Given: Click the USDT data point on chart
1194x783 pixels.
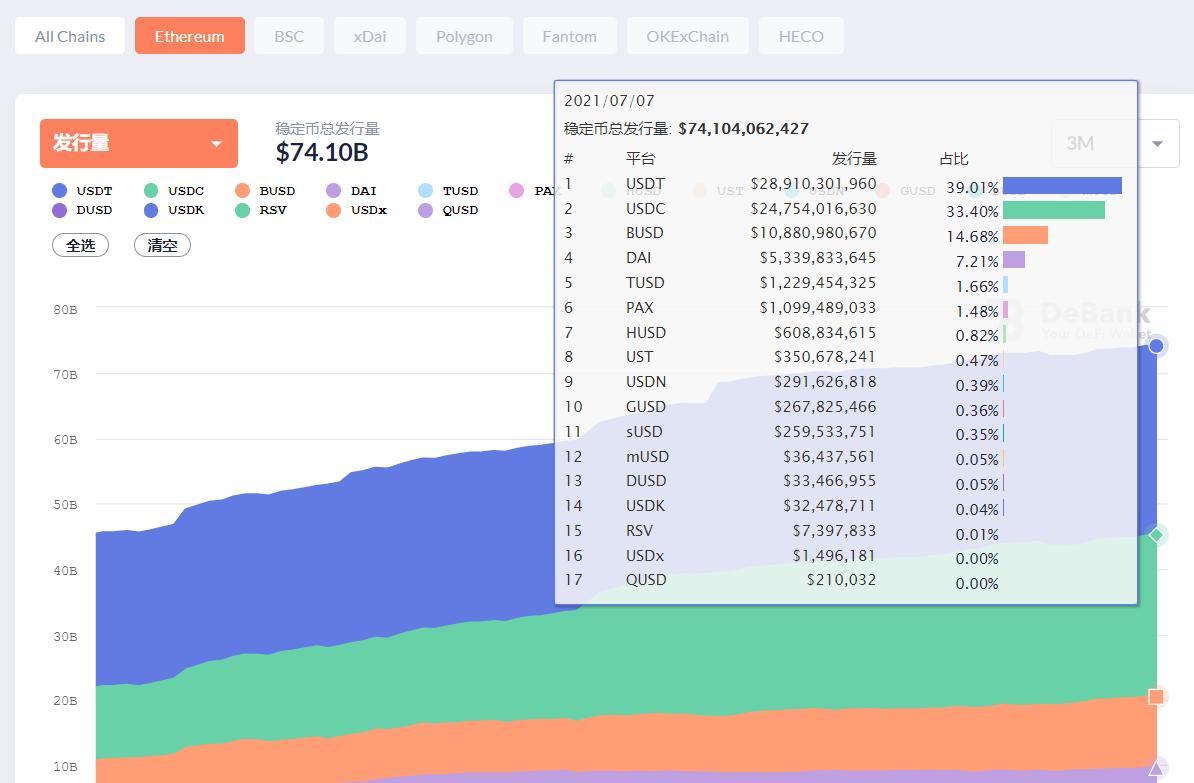Looking at the screenshot, I should 1157,346.
